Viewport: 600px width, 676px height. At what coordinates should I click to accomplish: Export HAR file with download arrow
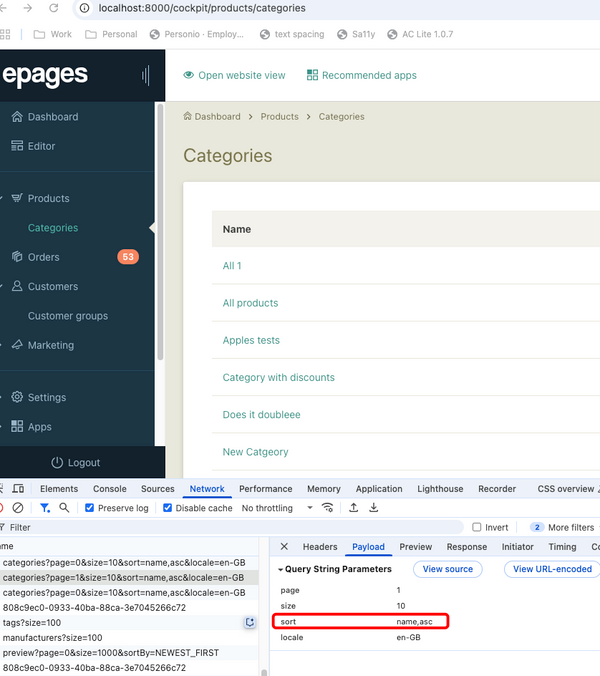point(373,507)
